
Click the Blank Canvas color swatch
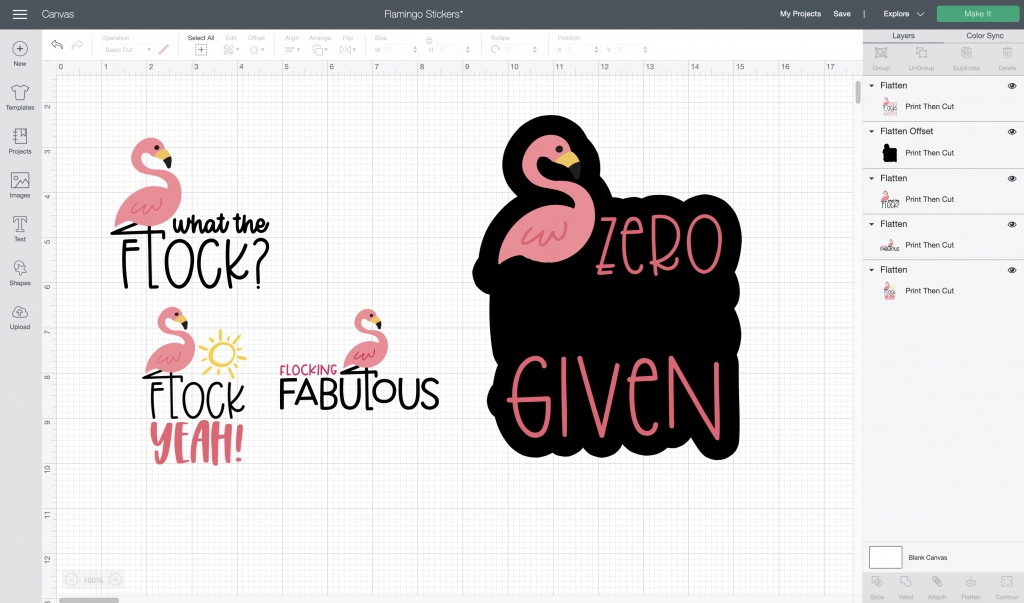click(886, 557)
